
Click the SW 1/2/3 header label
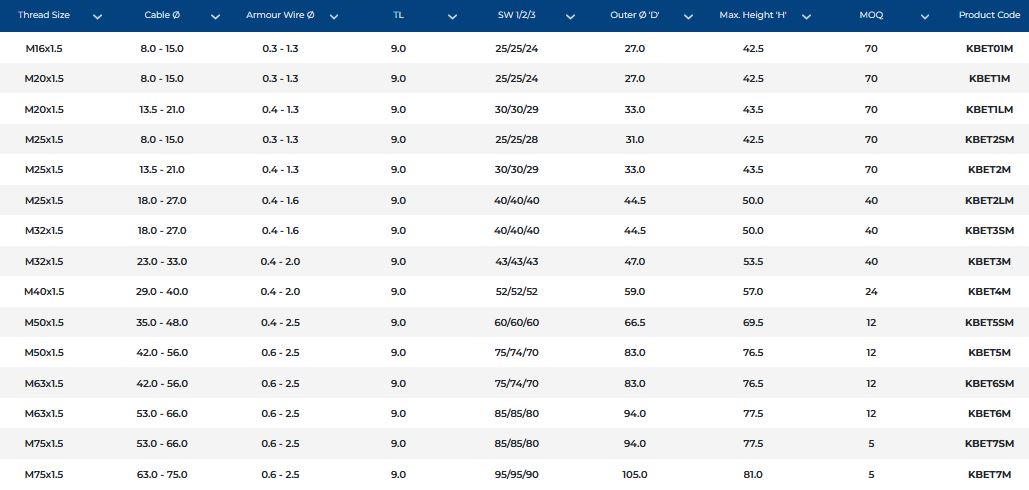coord(516,15)
